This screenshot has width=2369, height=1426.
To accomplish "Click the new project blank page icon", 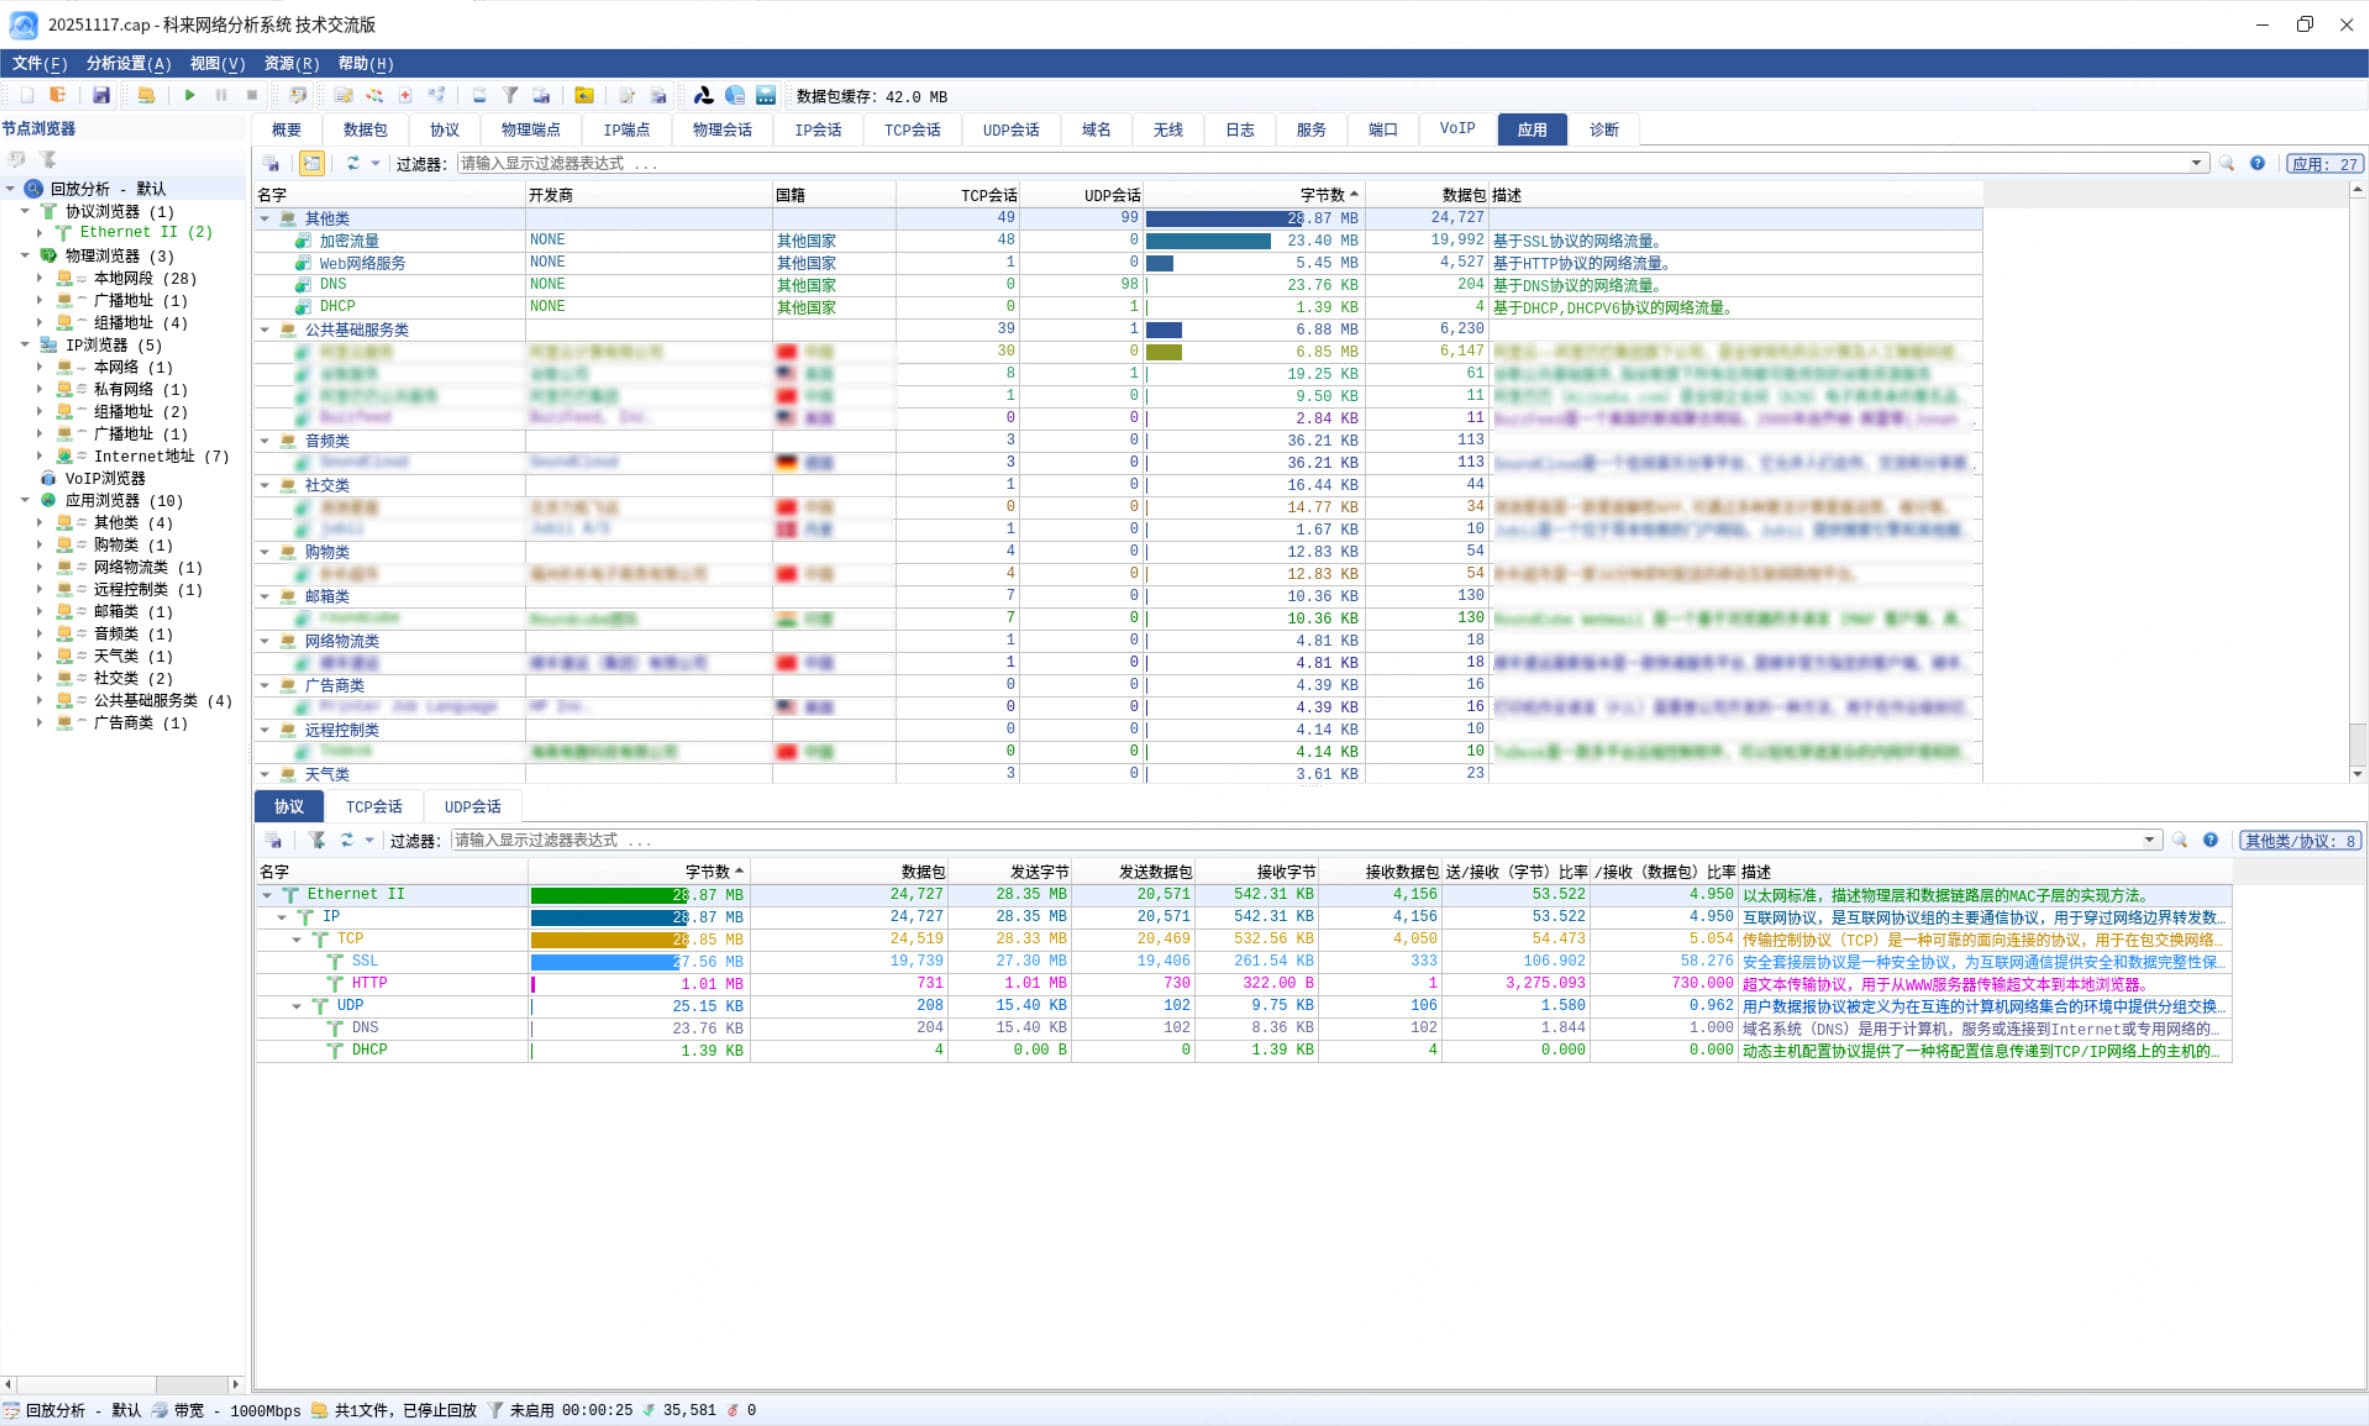I will click(x=27, y=95).
